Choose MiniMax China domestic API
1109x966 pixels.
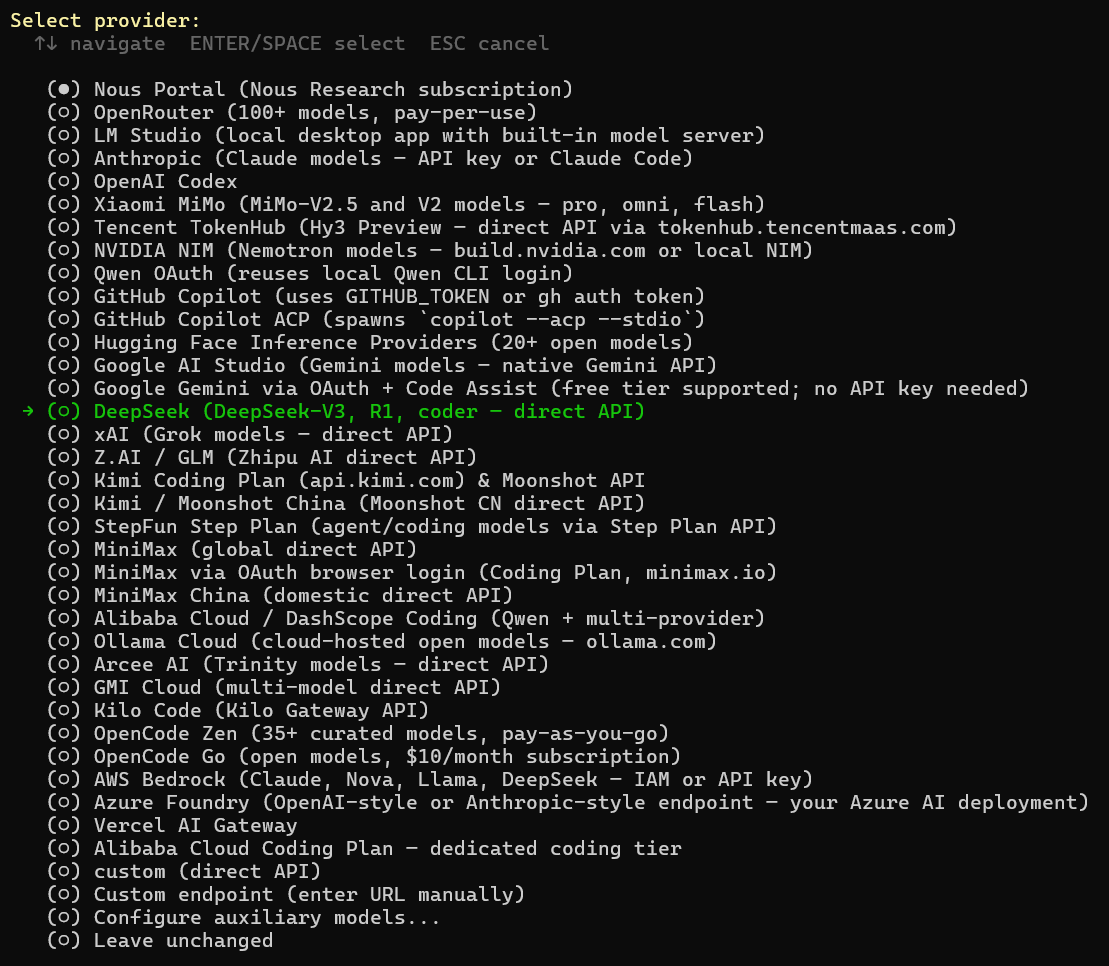pos(280,595)
